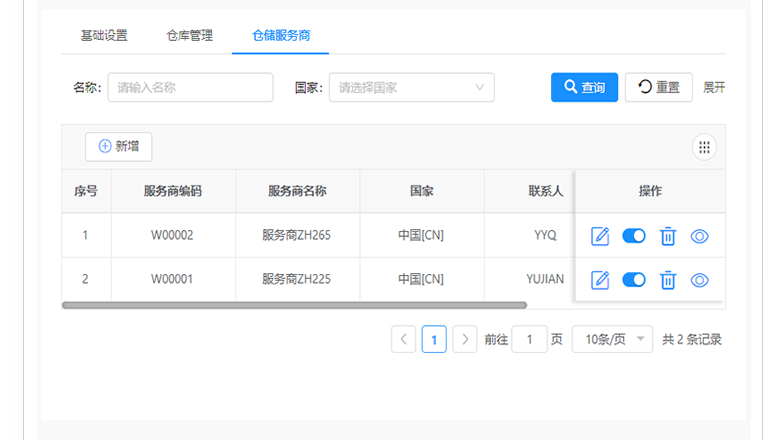The width and height of the screenshot is (770, 440).
Task: Switch to the 仓库管理 tab
Action: pyautogui.click(x=190, y=35)
